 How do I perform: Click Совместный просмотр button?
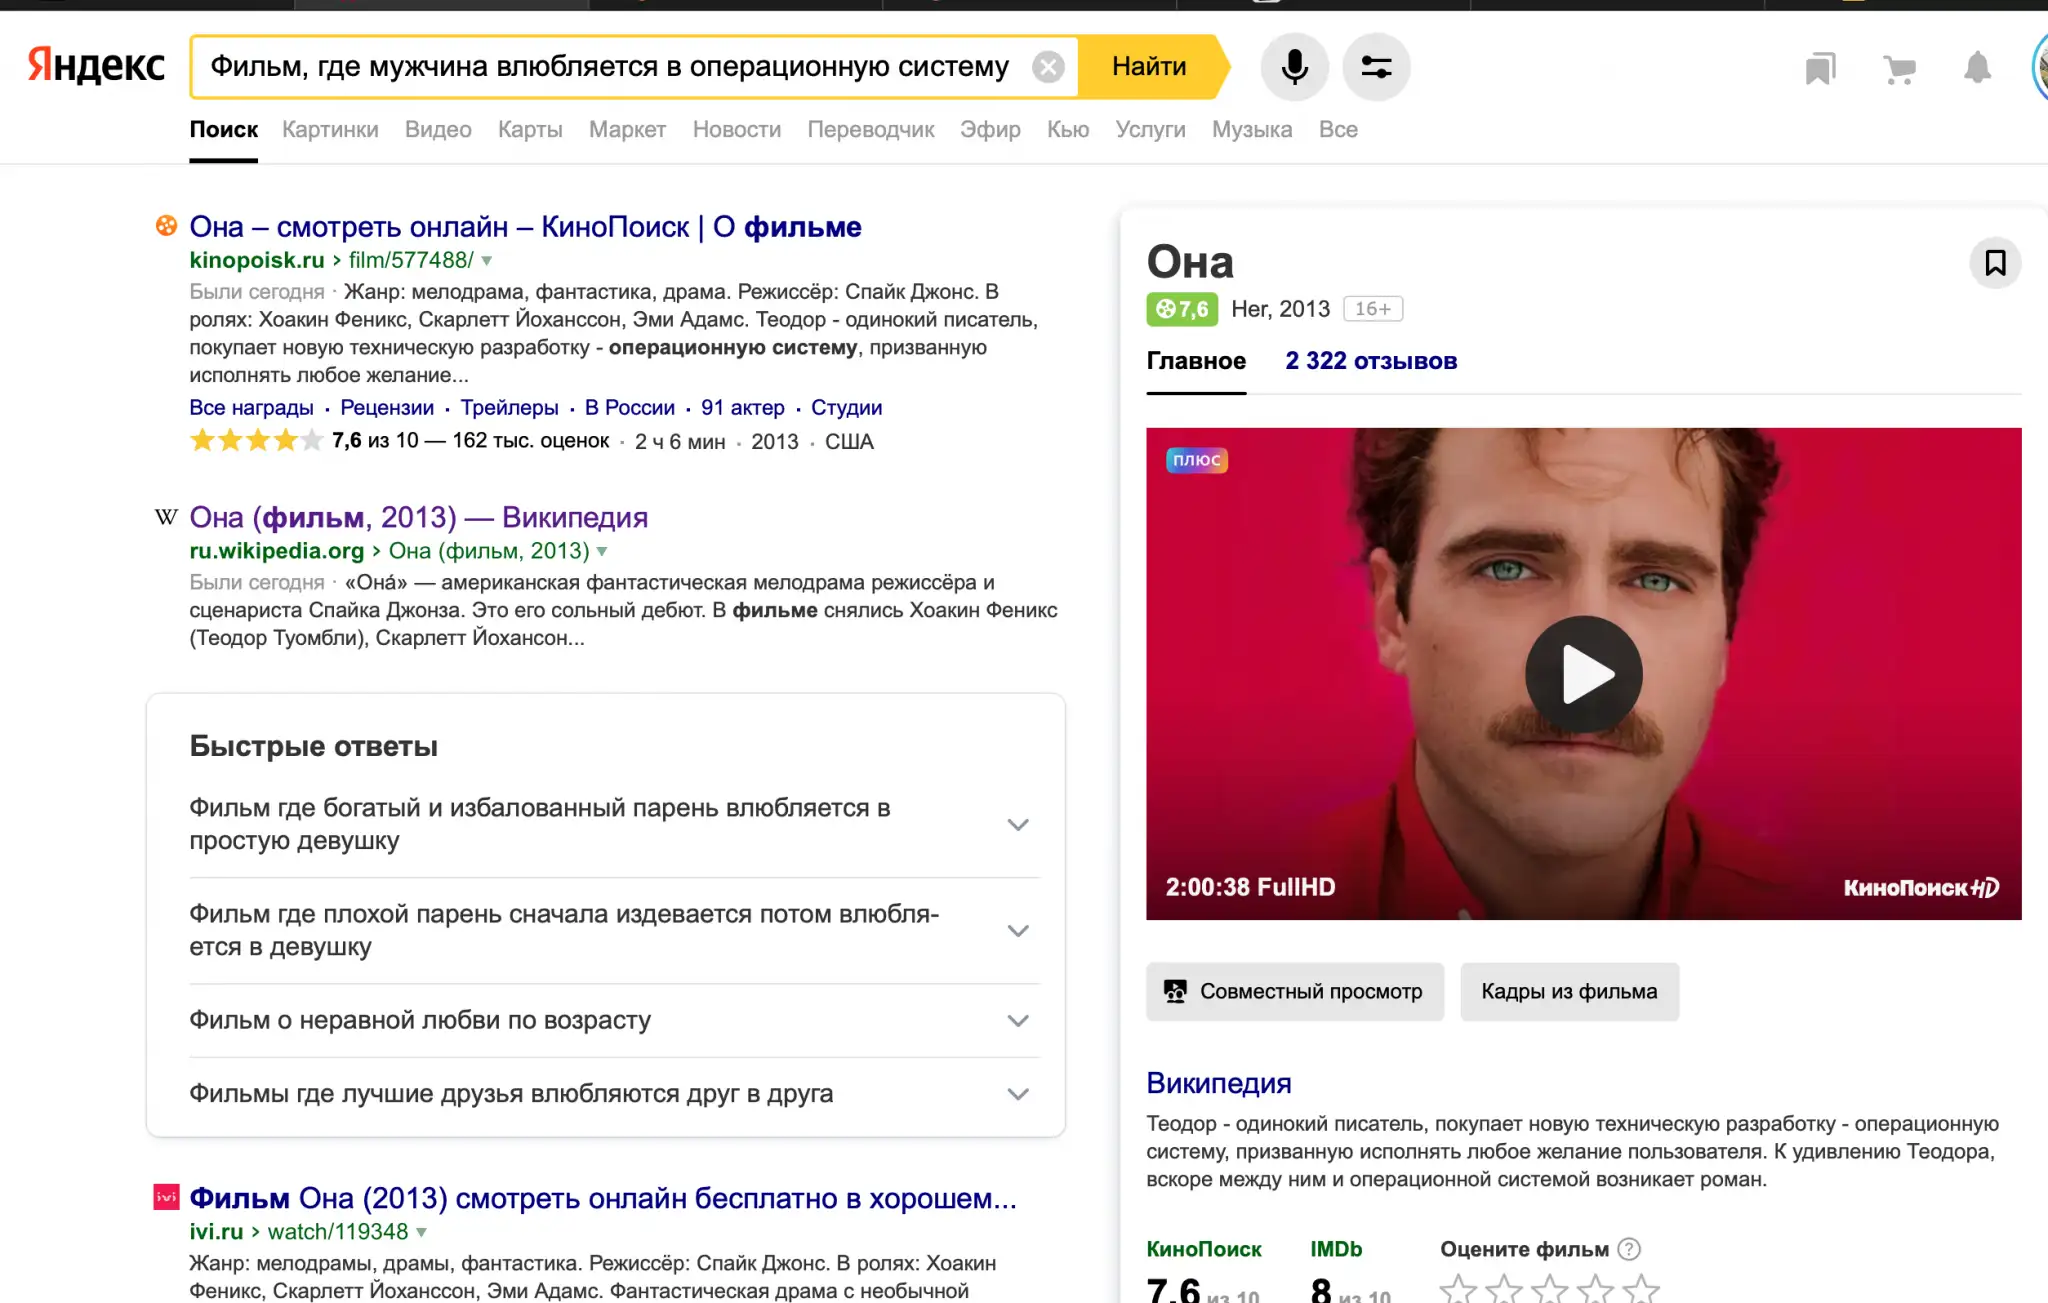(x=1294, y=991)
